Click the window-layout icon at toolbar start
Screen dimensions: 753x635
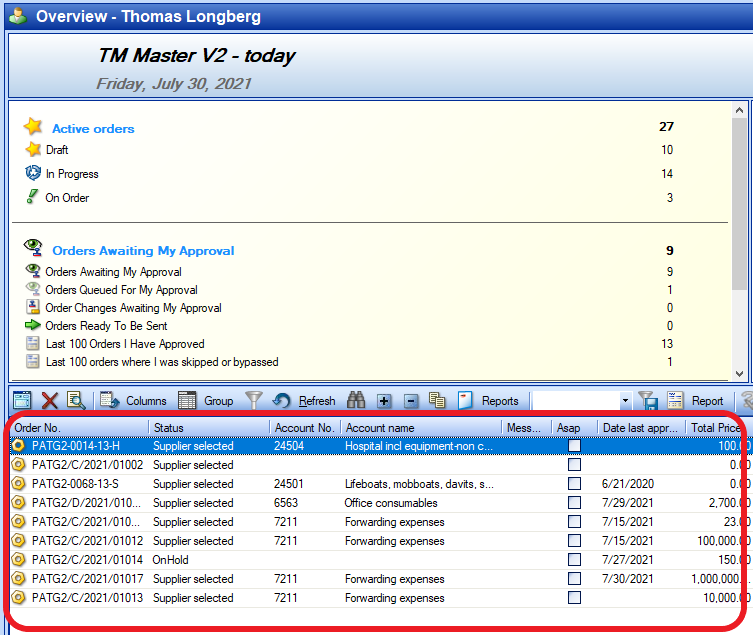point(22,400)
